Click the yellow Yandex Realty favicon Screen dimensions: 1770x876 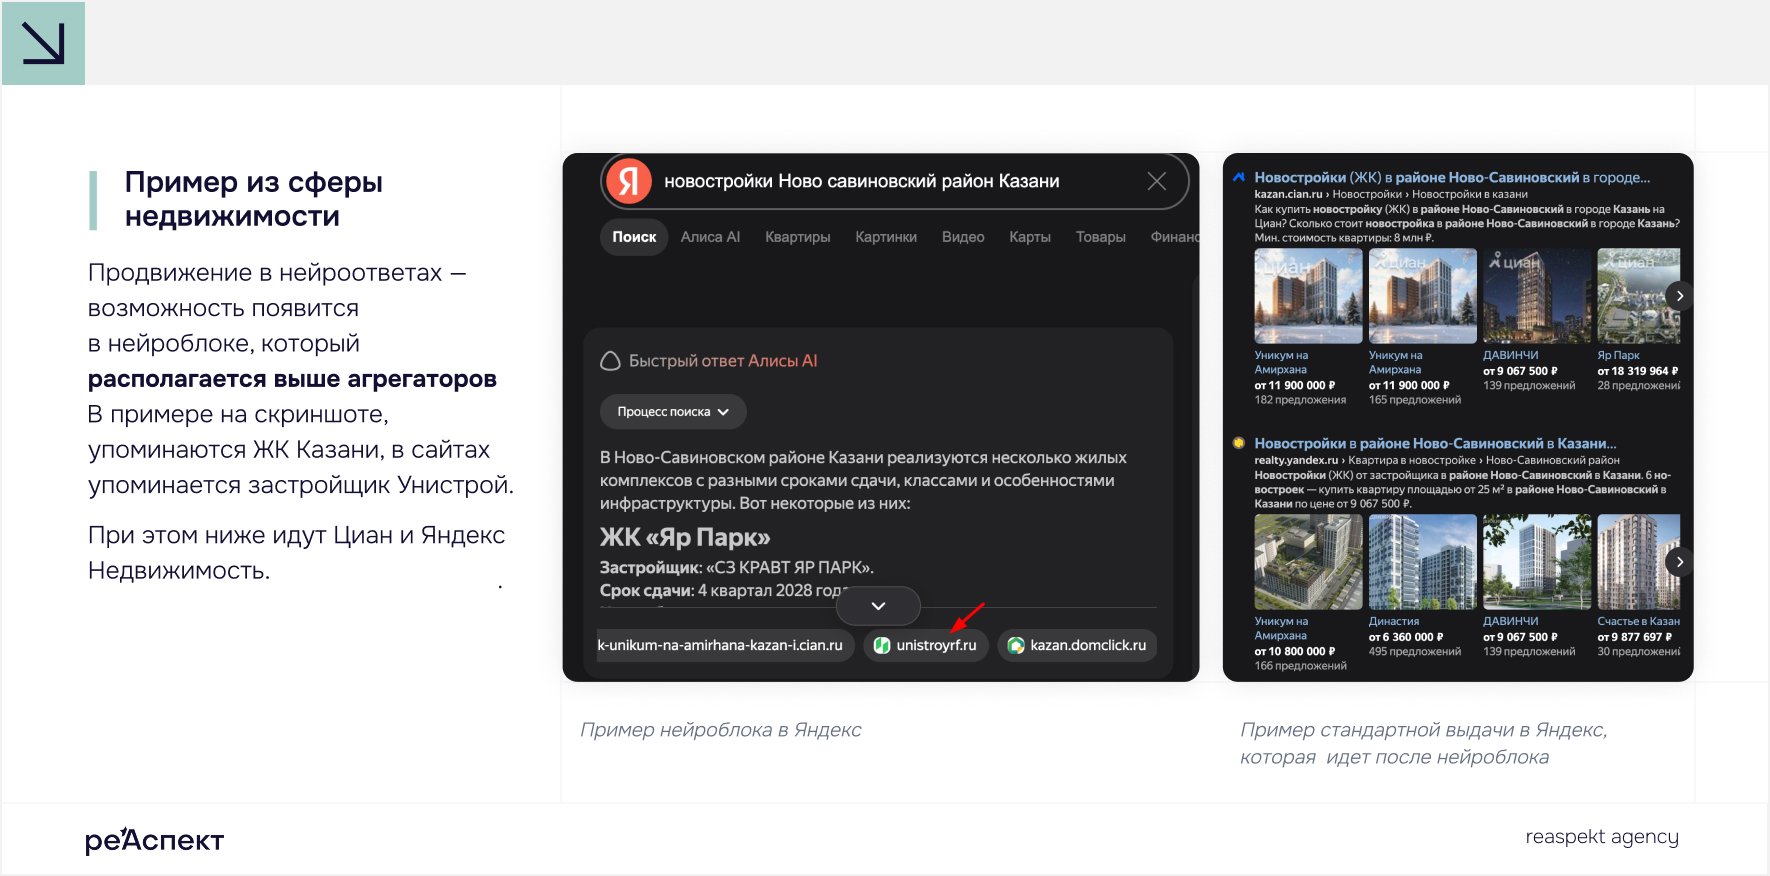click(x=1239, y=442)
